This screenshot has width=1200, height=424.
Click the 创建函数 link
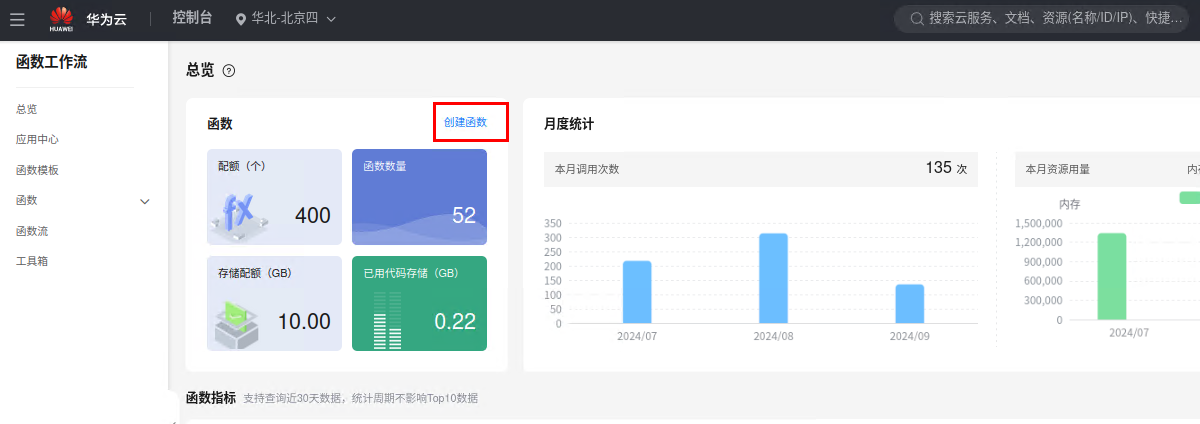(x=465, y=122)
